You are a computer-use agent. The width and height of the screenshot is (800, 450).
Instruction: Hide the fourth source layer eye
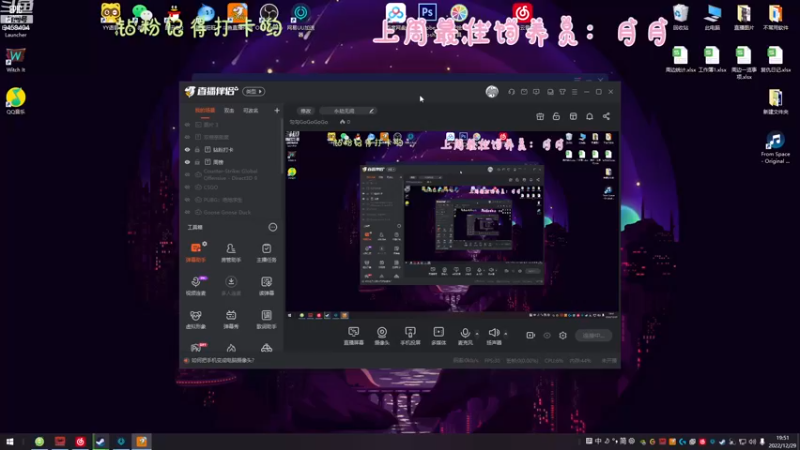pyautogui.click(x=187, y=162)
